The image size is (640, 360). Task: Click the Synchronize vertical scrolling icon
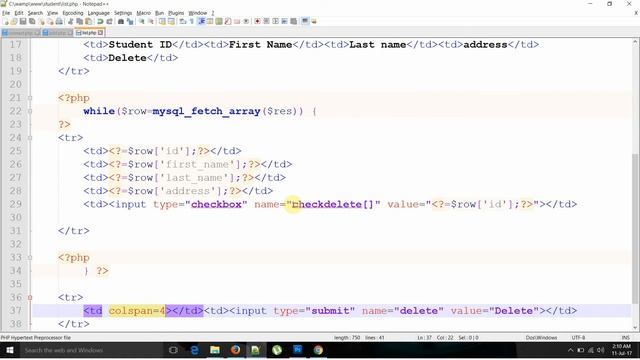pos(162,21)
